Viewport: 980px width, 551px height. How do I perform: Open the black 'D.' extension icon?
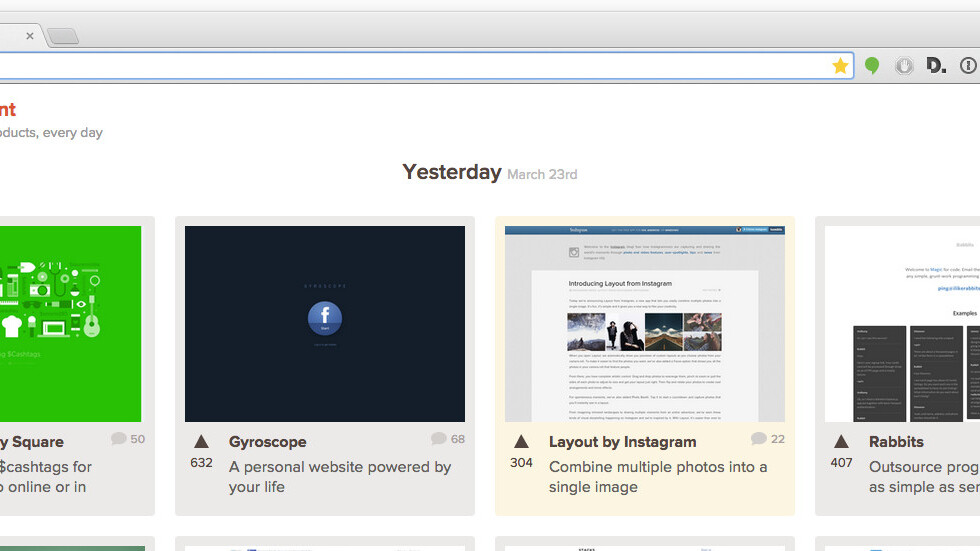(936, 66)
